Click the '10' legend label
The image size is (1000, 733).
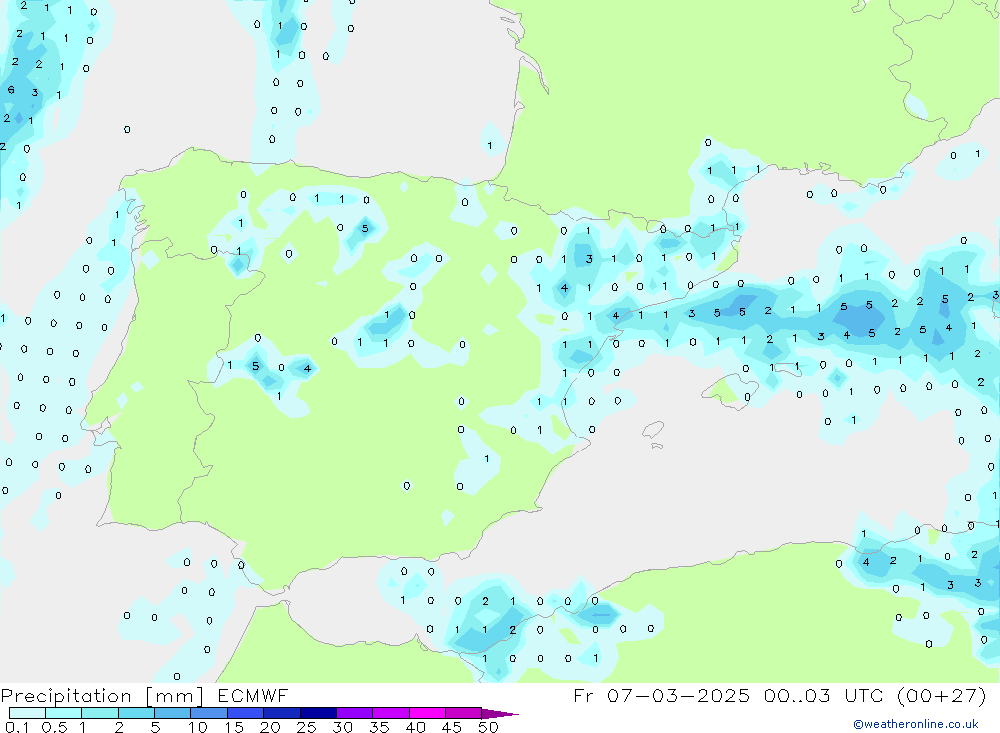[x=198, y=727]
